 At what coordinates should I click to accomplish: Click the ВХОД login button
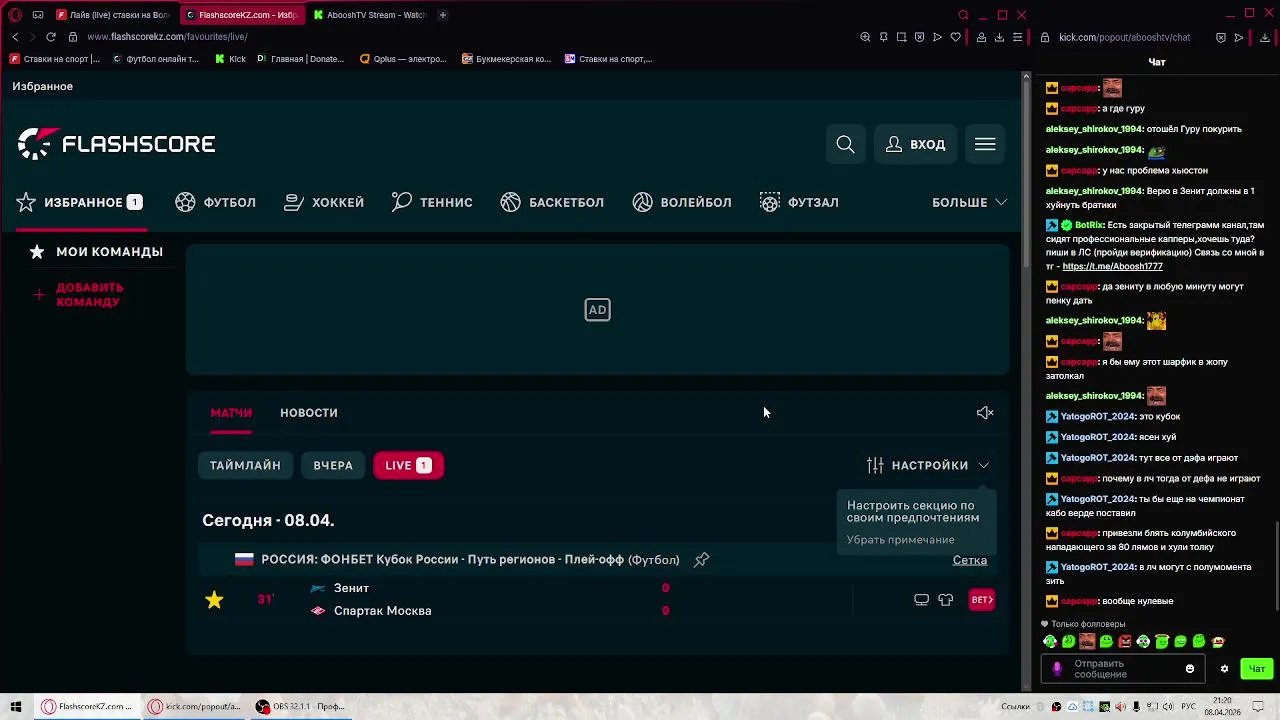[915, 145]
